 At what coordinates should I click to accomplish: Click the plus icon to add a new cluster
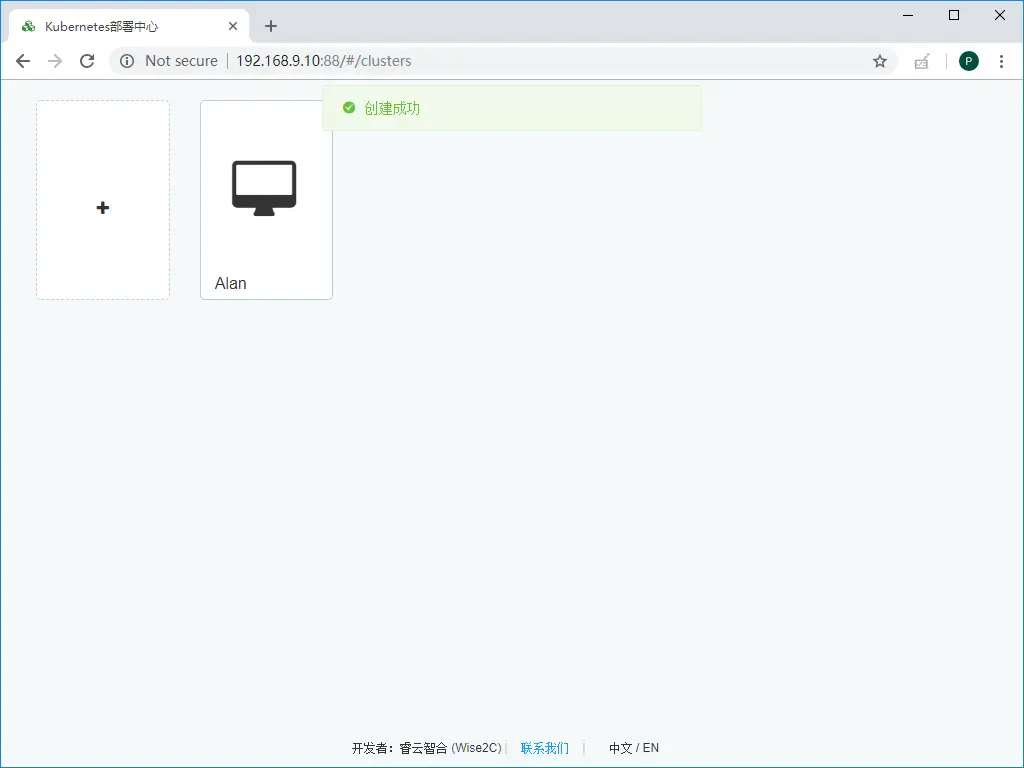(x=102, y=207)
